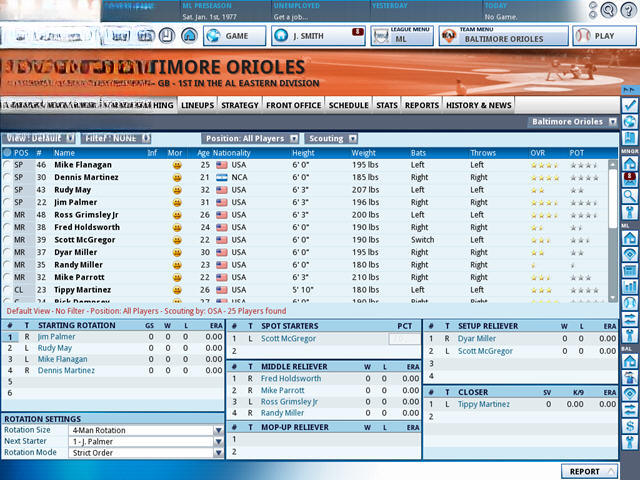Open the Rotation Mode dropdown
This screenshot has width=640, height=480.
tap(146, 453)
